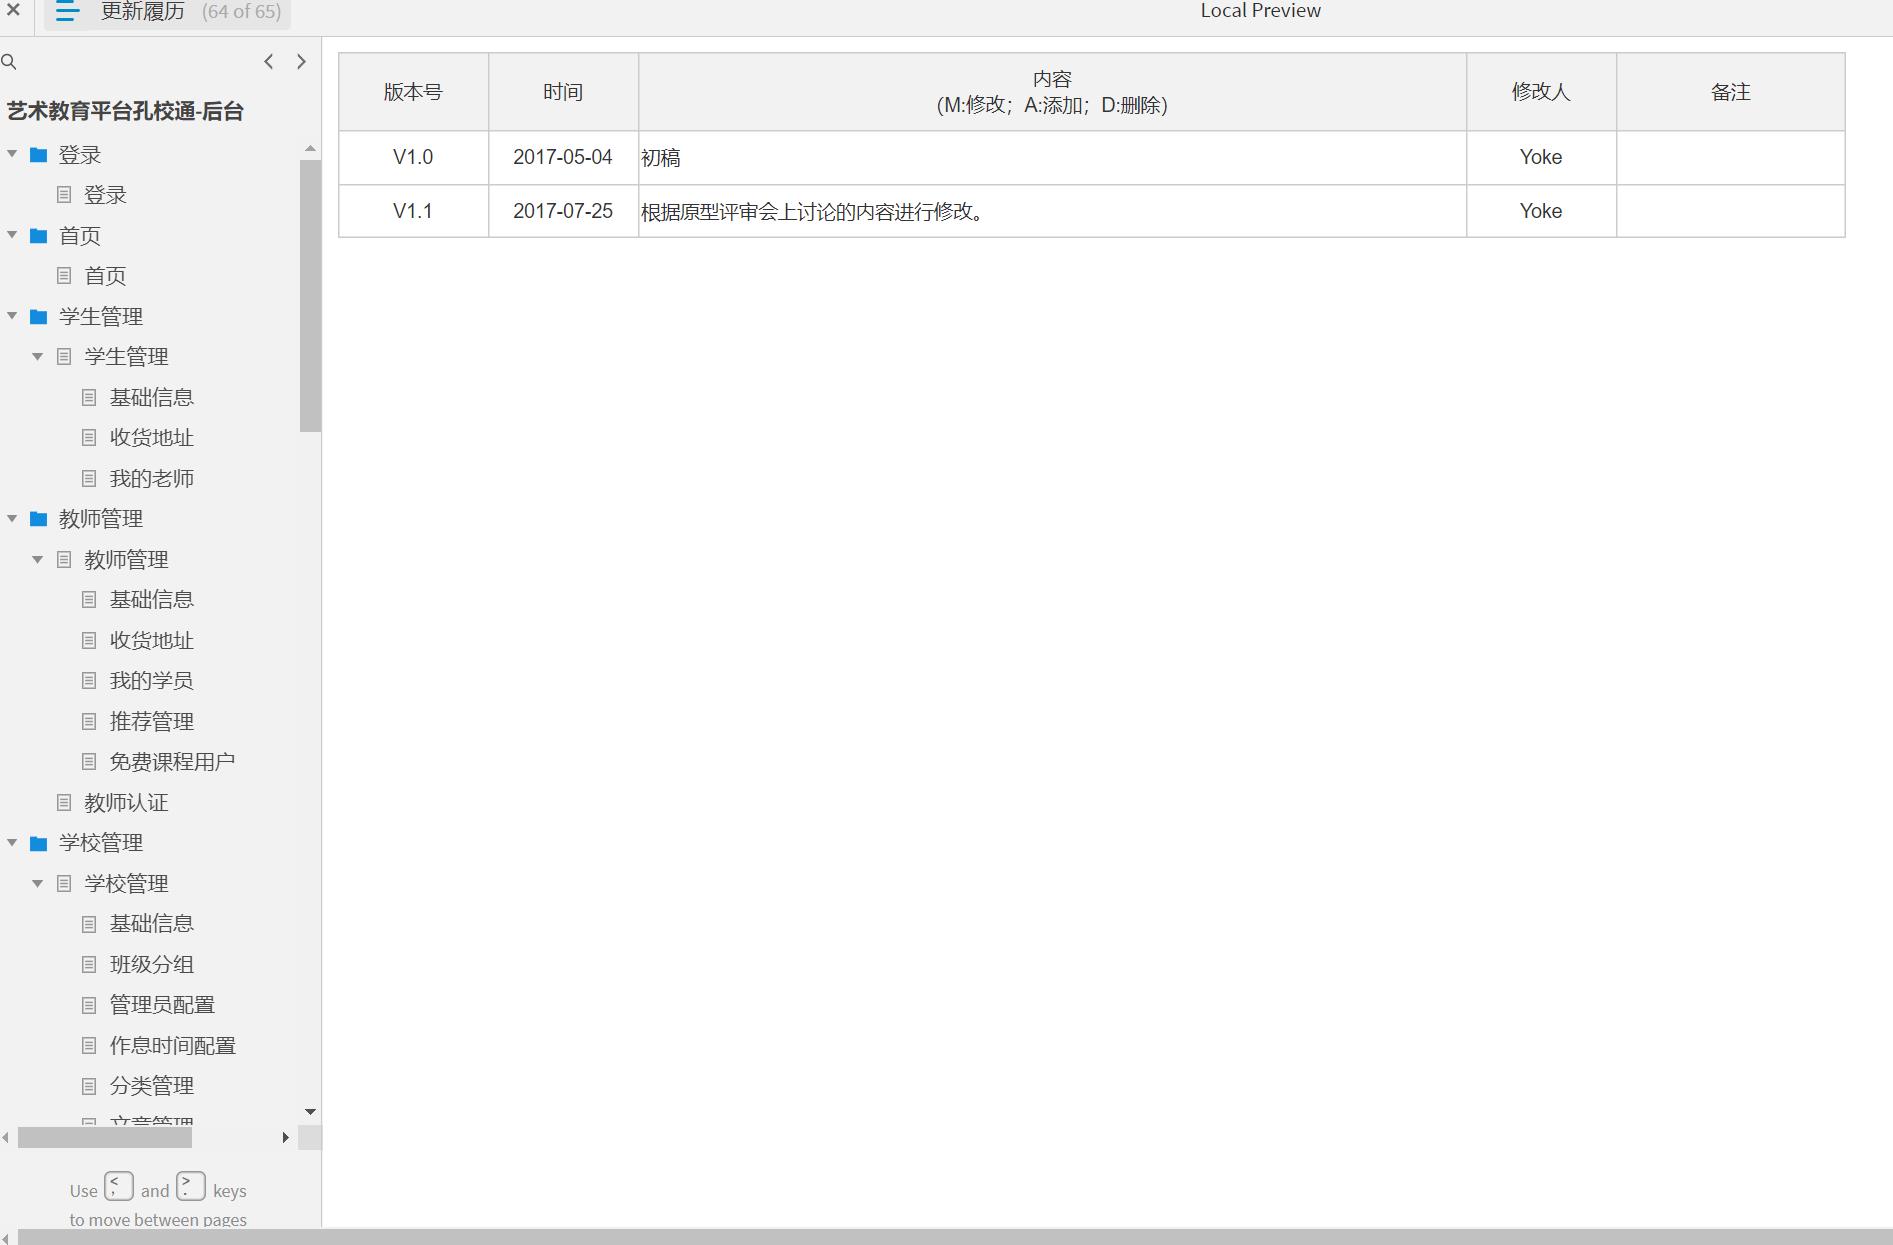The width and height of the screenshot is (1893, 1245).
Task: Collapse the 学校管理 top-level folder
Action: point(12,843)
